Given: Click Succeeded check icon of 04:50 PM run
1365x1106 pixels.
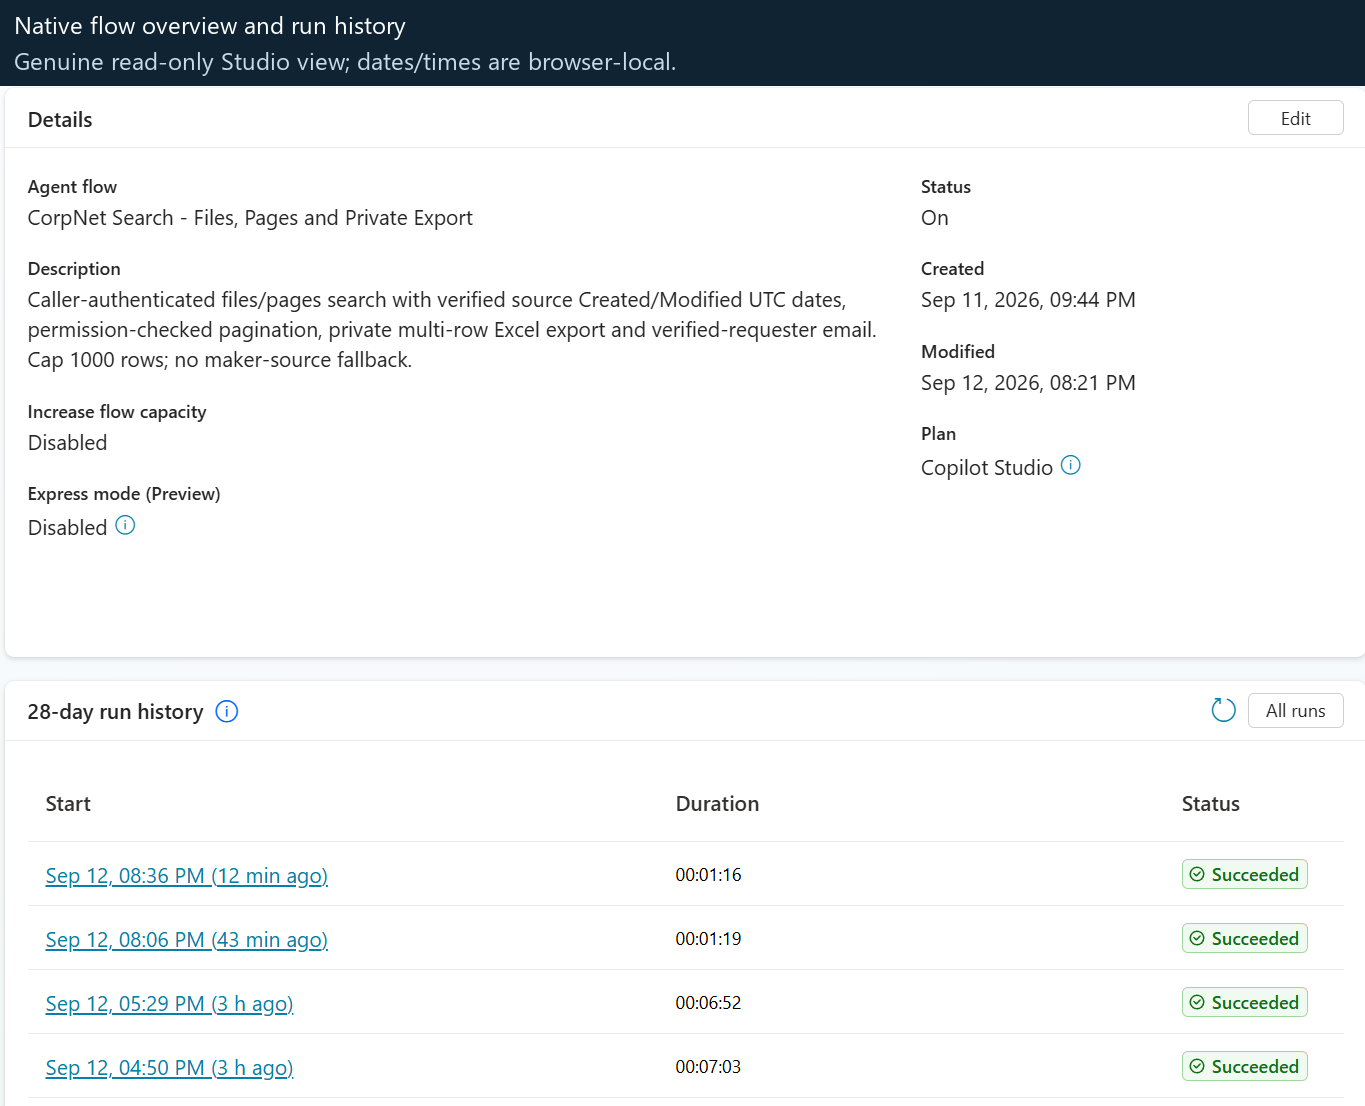Looking at the screenshot, I should click(x=1197, y=1067).
